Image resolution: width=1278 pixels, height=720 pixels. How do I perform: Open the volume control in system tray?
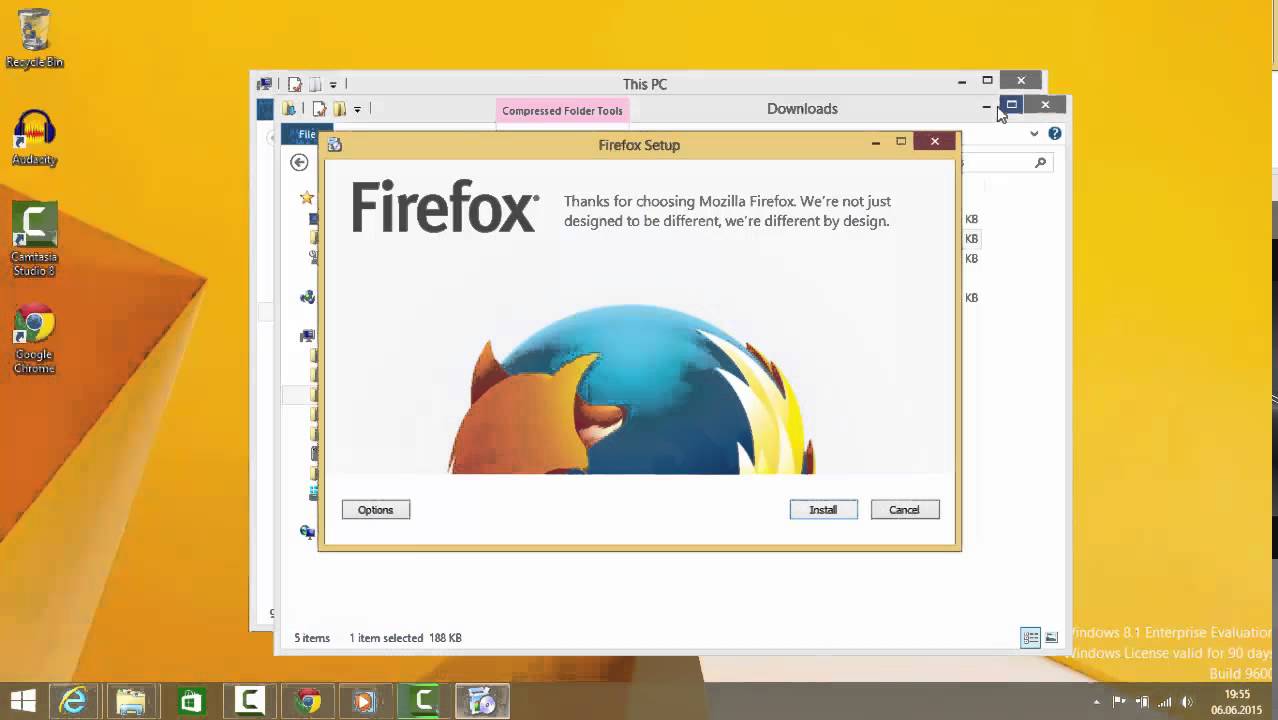click(x=1188, y=702)
